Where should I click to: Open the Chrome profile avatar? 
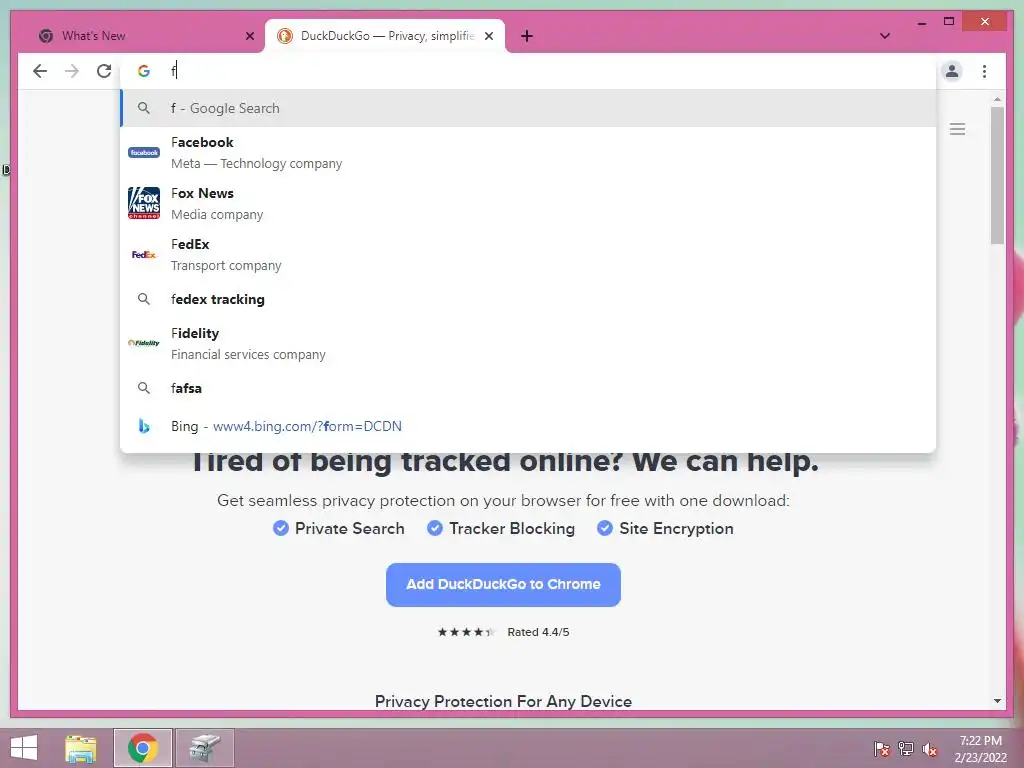[x=952, y=71]
